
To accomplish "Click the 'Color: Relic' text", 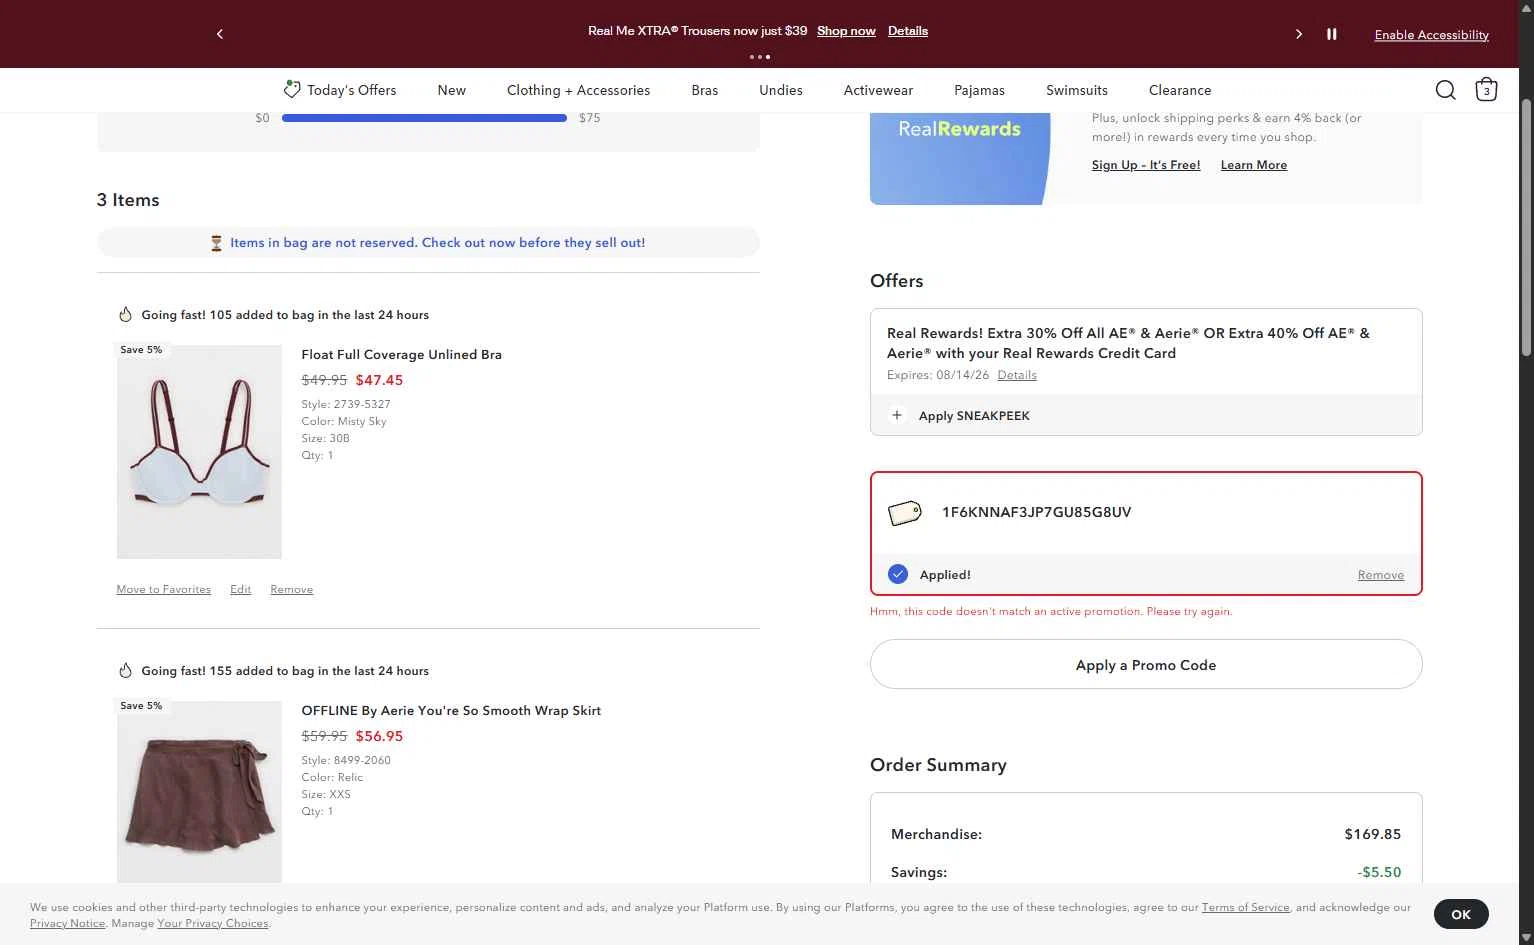I will 332,777.
